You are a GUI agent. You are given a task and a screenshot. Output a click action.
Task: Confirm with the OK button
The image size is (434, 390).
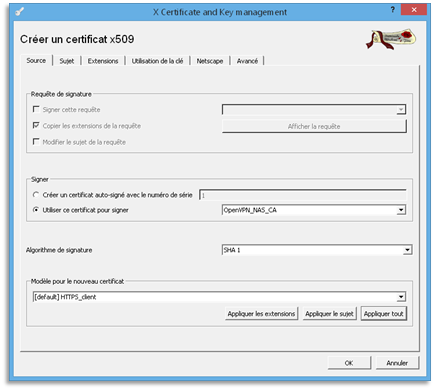pos(349,363)
